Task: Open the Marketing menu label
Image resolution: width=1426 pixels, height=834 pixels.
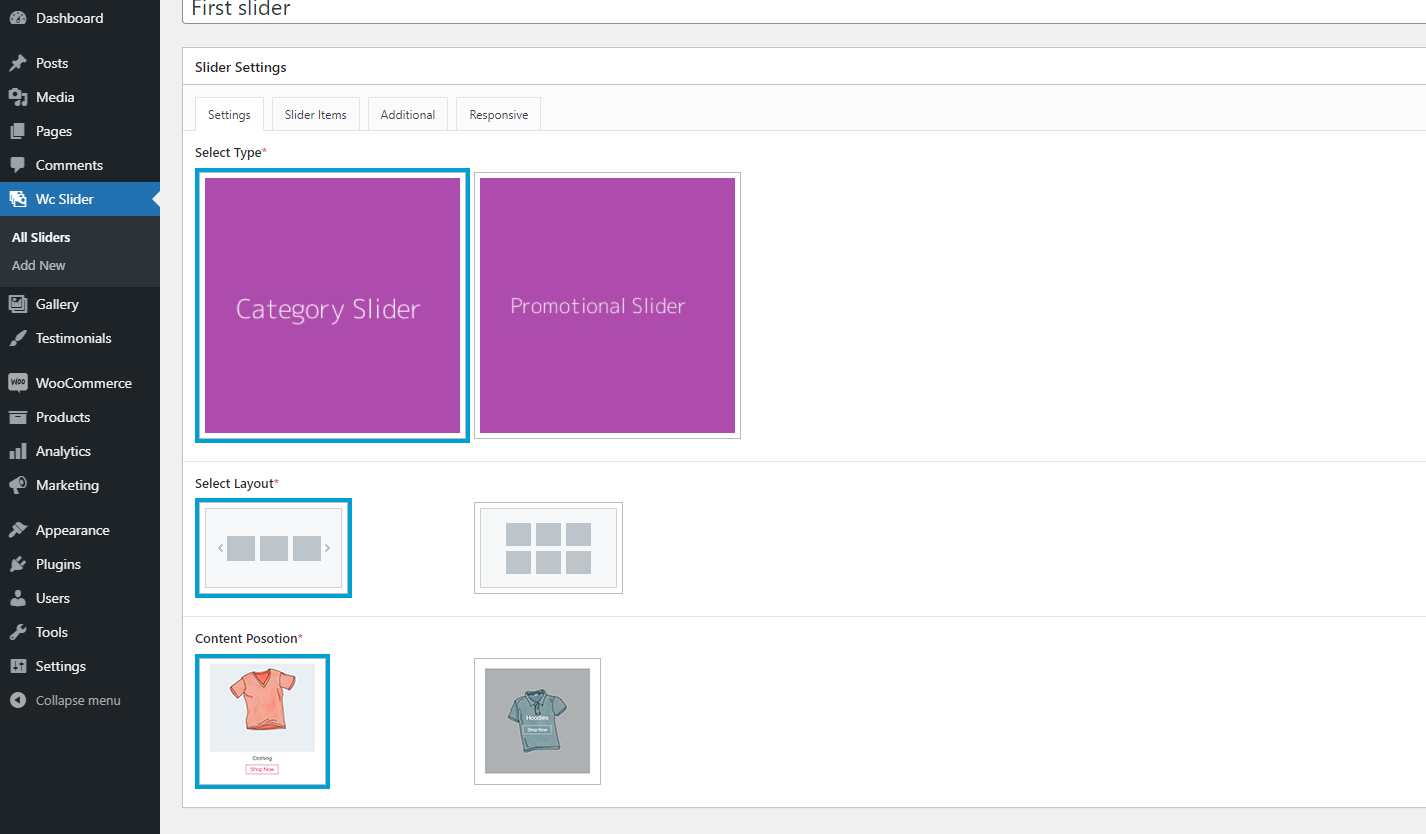Action: 67,485
